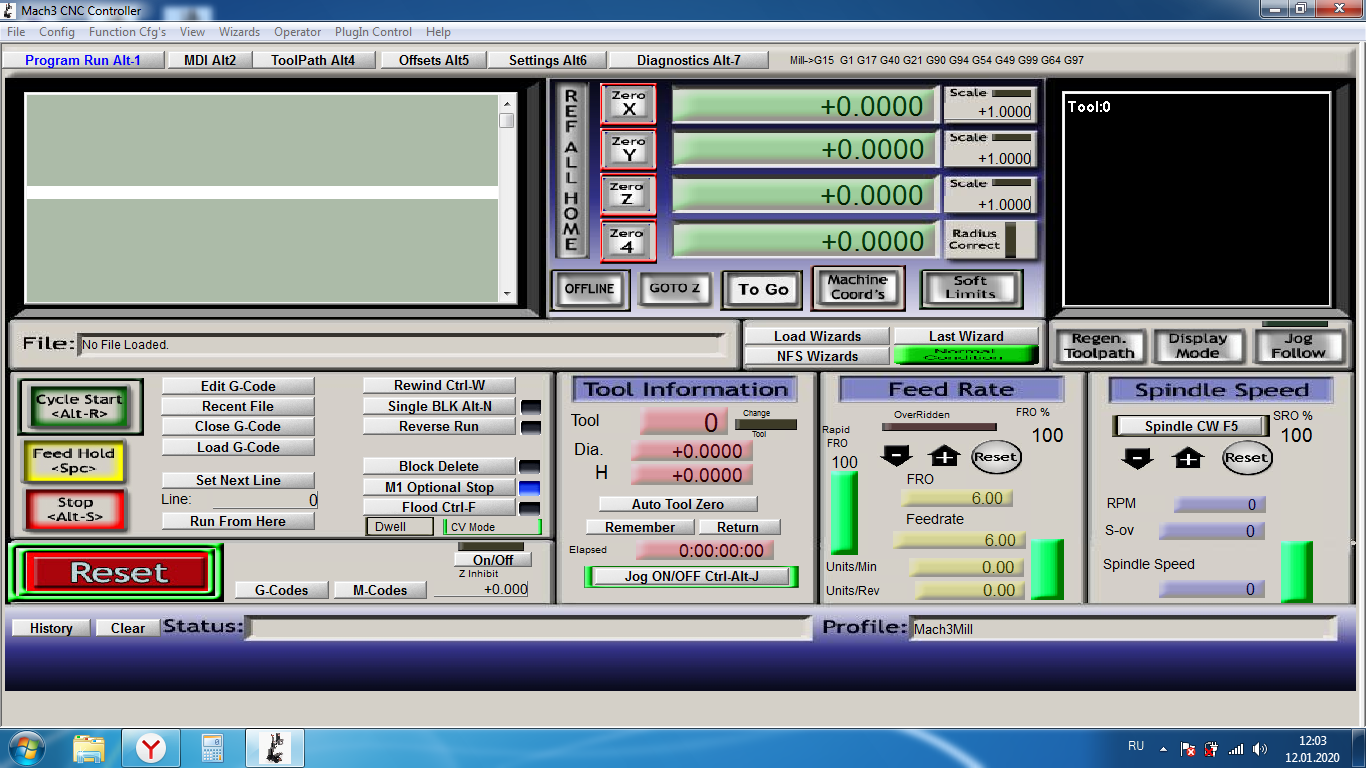Click the up arrow of the G-code scrollbar

click(507, 104)
